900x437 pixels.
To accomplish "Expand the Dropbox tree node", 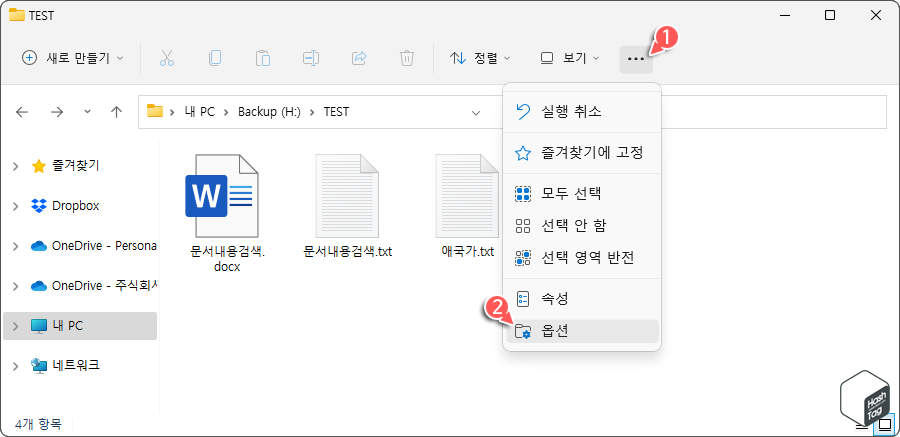I will tap(15, 206).
